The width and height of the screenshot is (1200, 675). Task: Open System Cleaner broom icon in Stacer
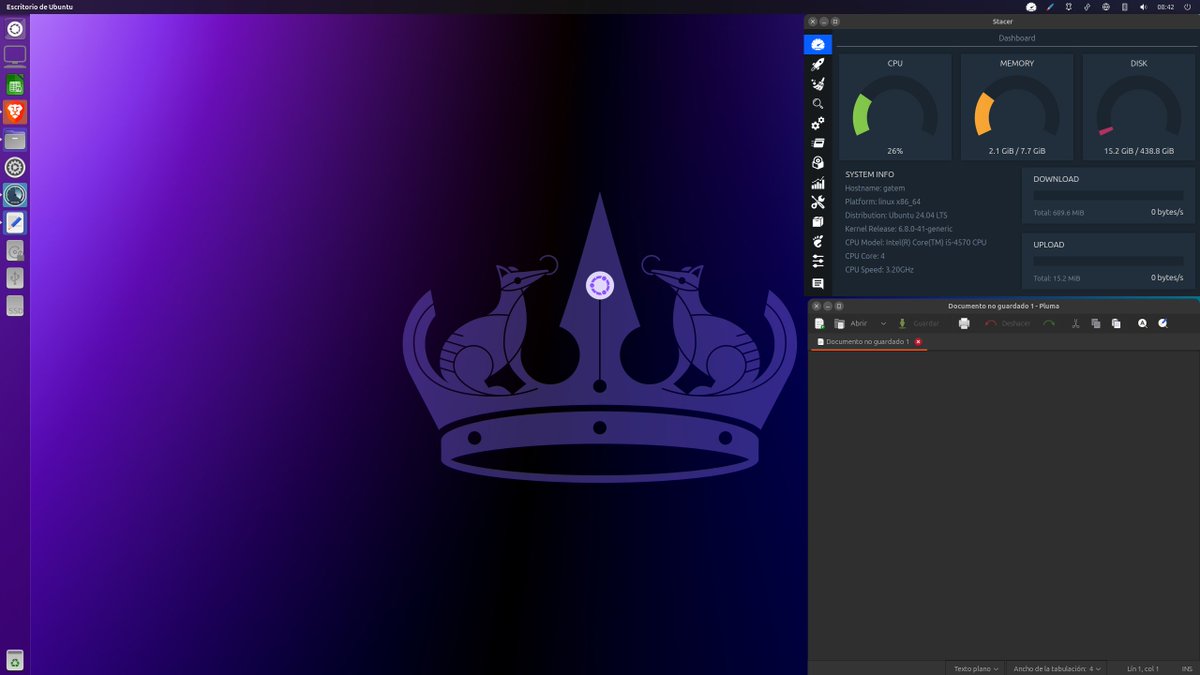(818, 84)
